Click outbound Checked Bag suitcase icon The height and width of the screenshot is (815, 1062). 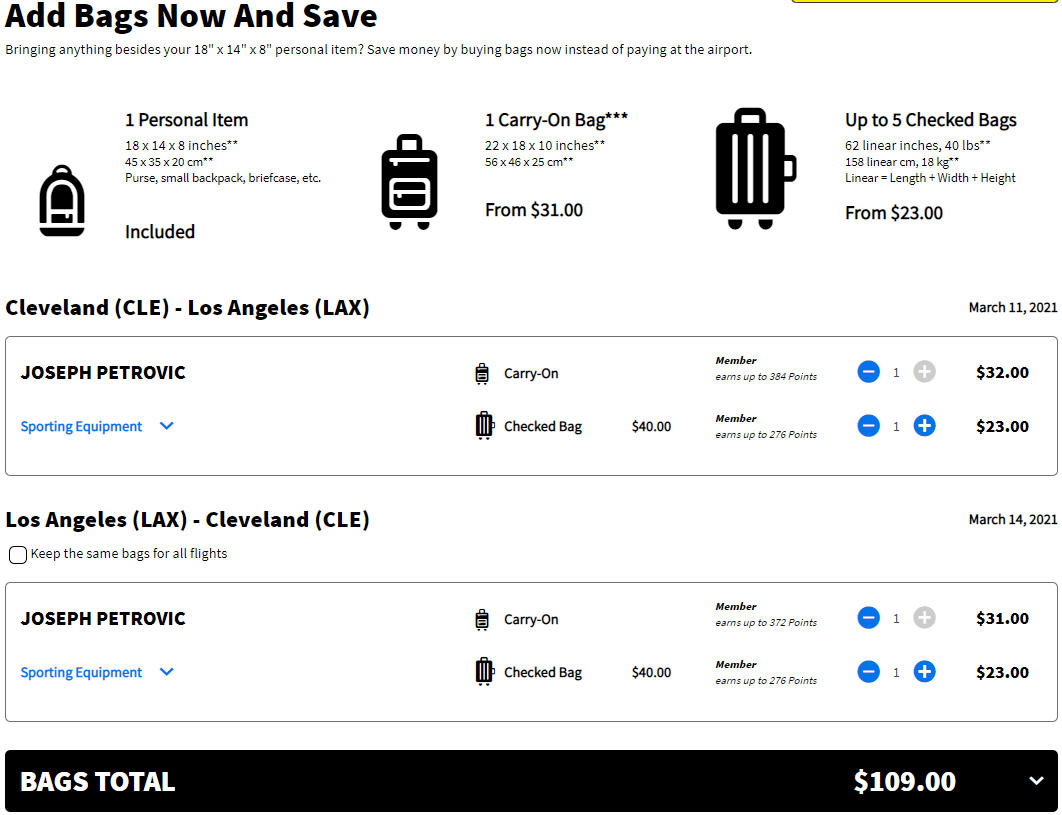coord(484,425)
